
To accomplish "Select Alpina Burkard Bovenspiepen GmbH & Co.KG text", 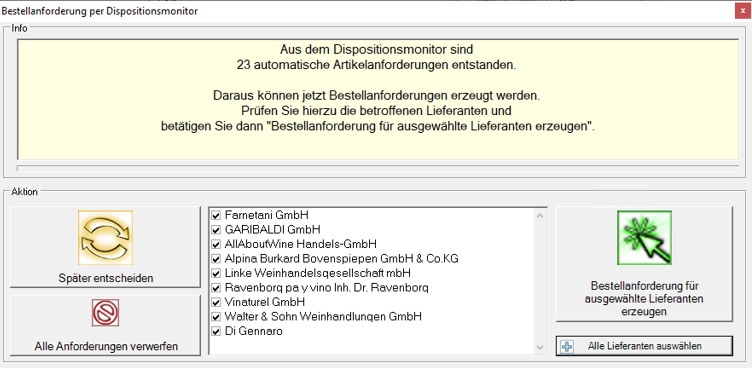I will 341,259.
